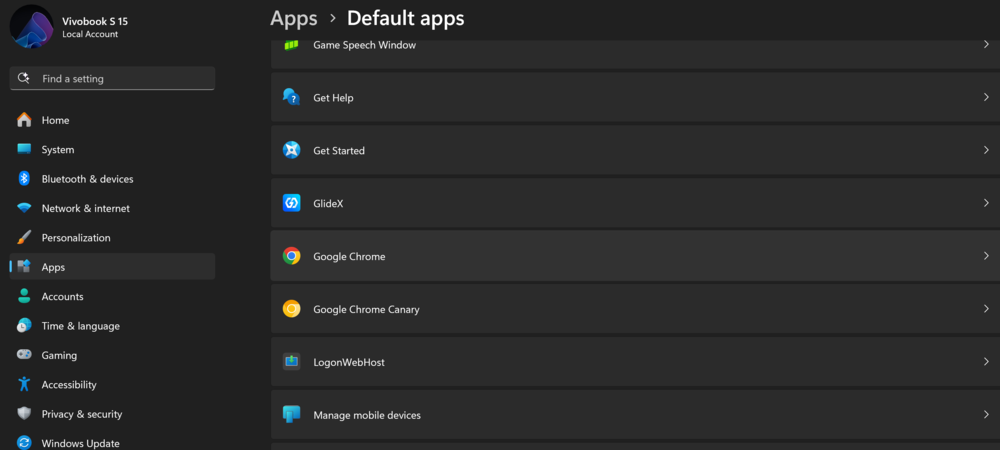
Task: Click the Get Help label text
Action: [333, 98]
